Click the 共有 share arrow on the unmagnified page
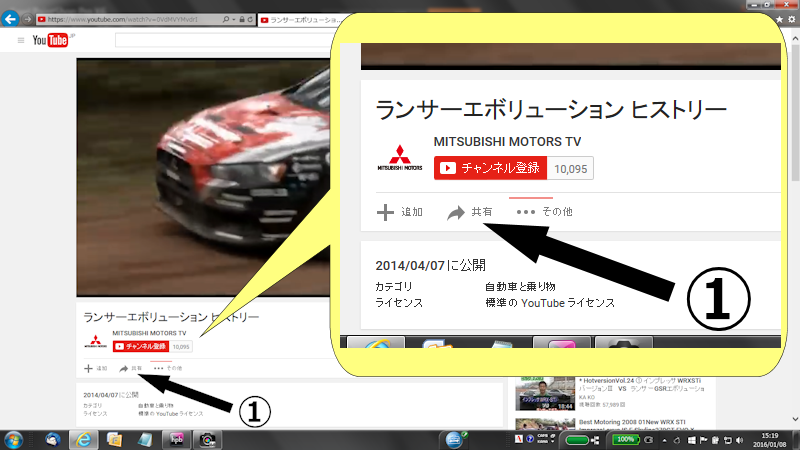The image size is (800, 450). [131, 368]
